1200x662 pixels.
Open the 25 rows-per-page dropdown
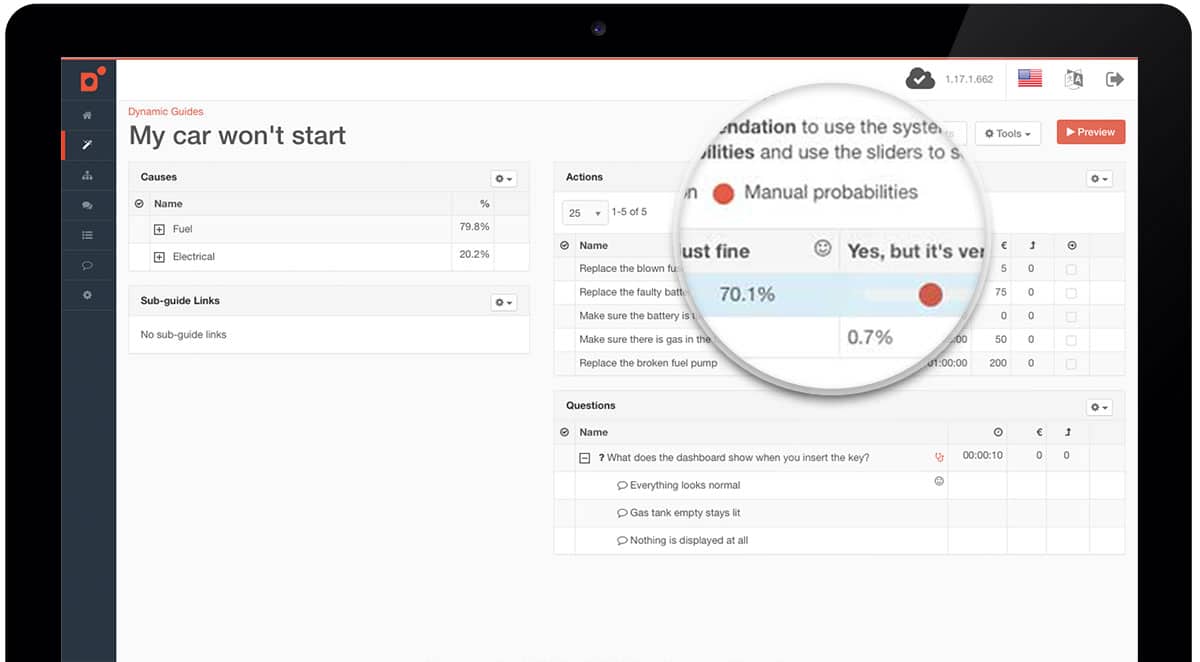pyautogui.click(x=585, y=213)
